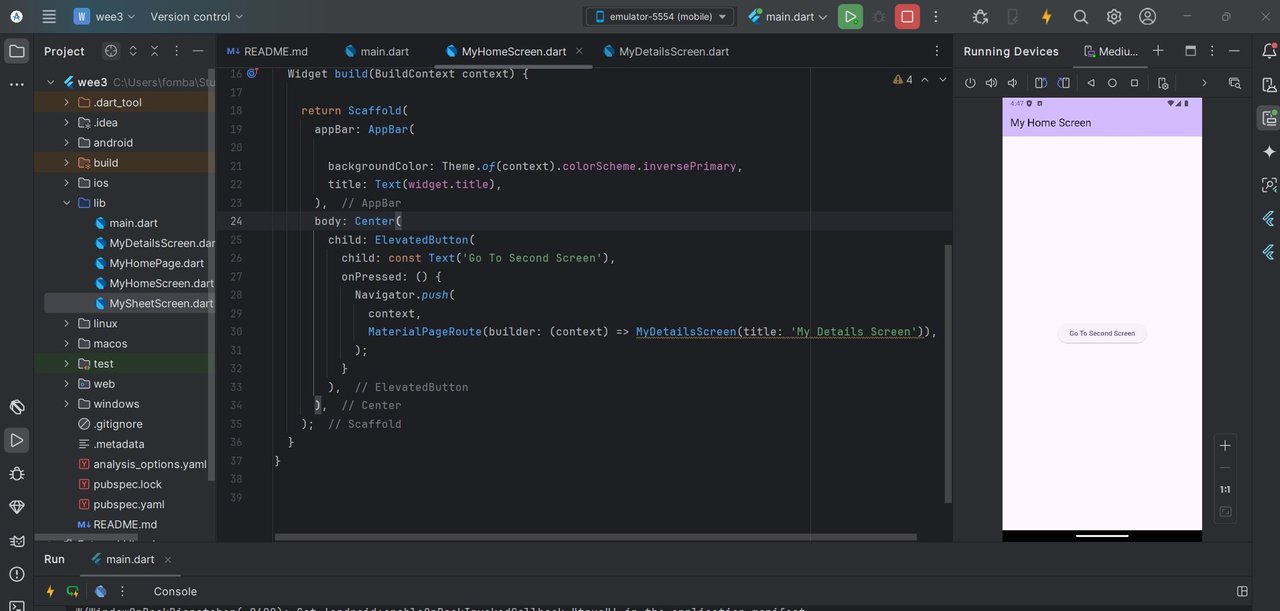Viewport: 1280px width, 611px height.
Task: Tap emulator Home circle button
Action: click(x=1112, y=83)
